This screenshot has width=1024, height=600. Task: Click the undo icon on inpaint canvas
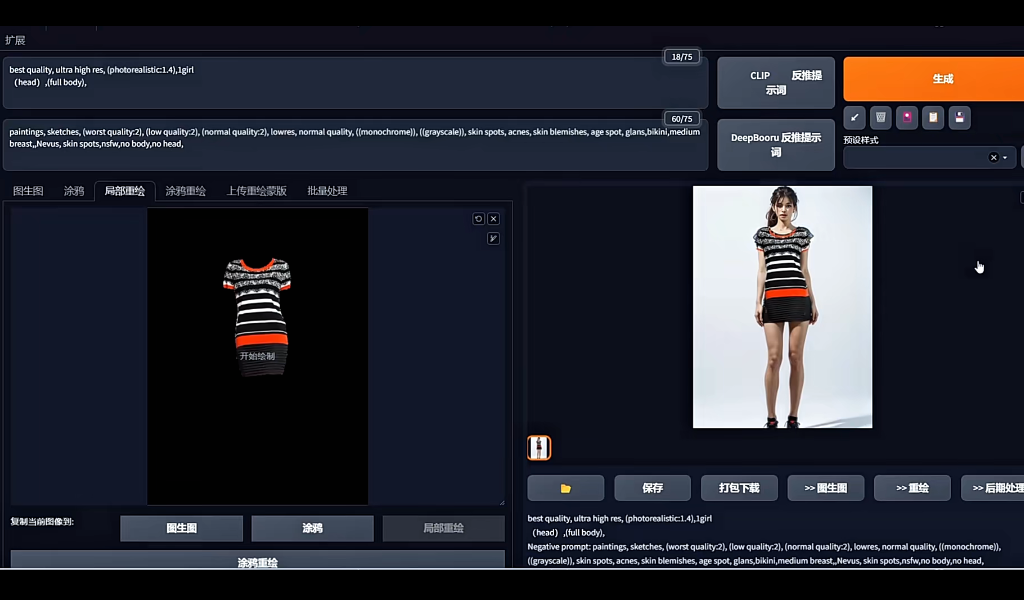(479, 219)
